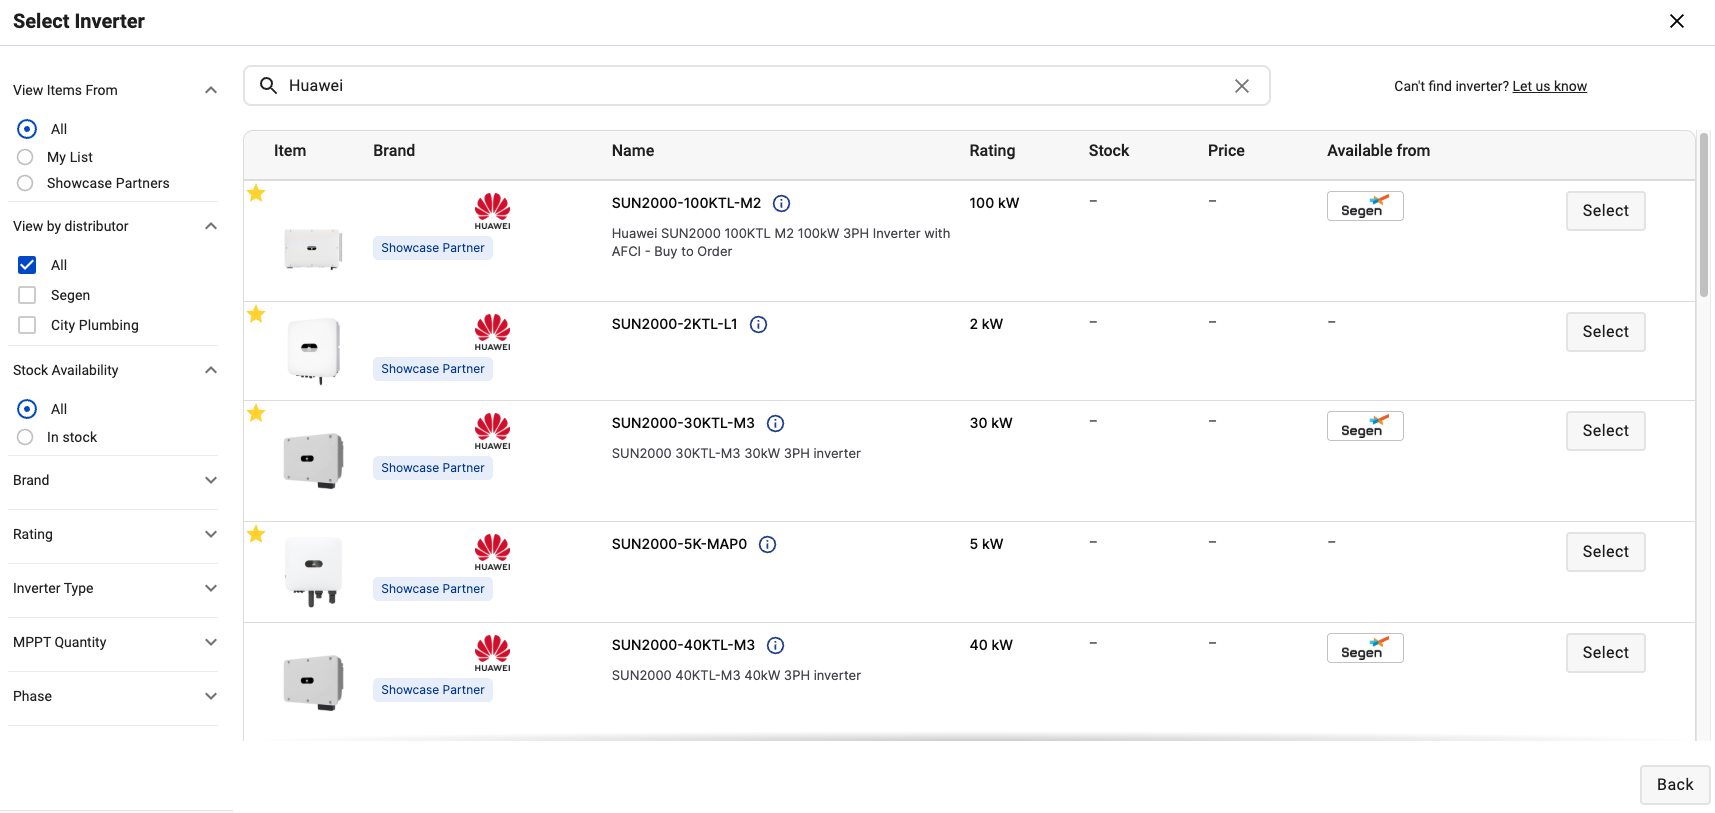1715x813 pixels.
Task: Select the SUN2000-2KTL-L1 inverter
Action: [x=1606, y=332]
